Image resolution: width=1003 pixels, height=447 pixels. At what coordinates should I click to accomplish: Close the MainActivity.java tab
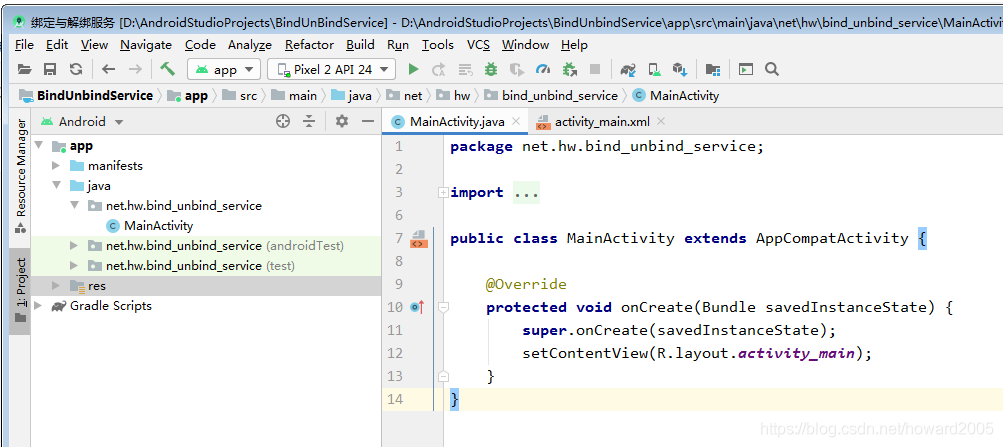(x=517, y=122)
